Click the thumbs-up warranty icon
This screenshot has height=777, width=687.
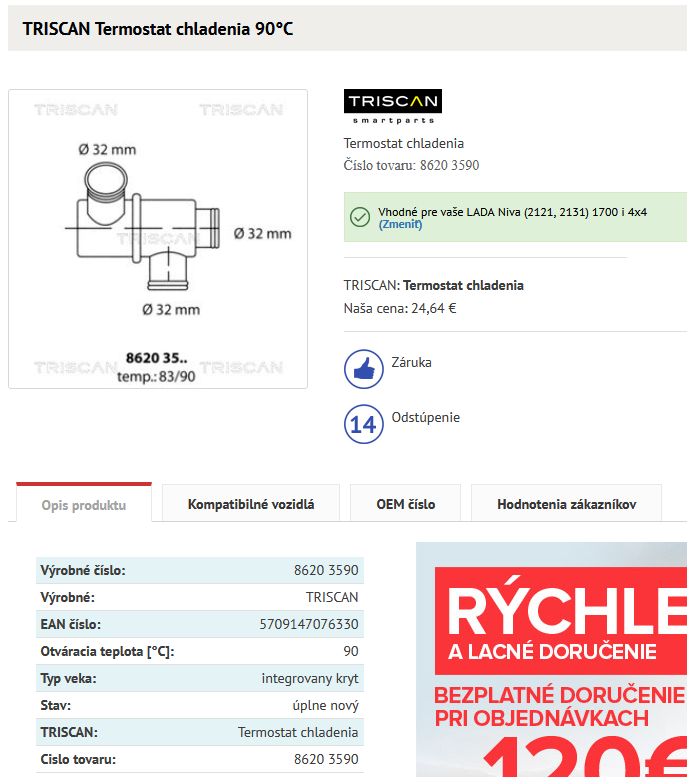(364, 369)
